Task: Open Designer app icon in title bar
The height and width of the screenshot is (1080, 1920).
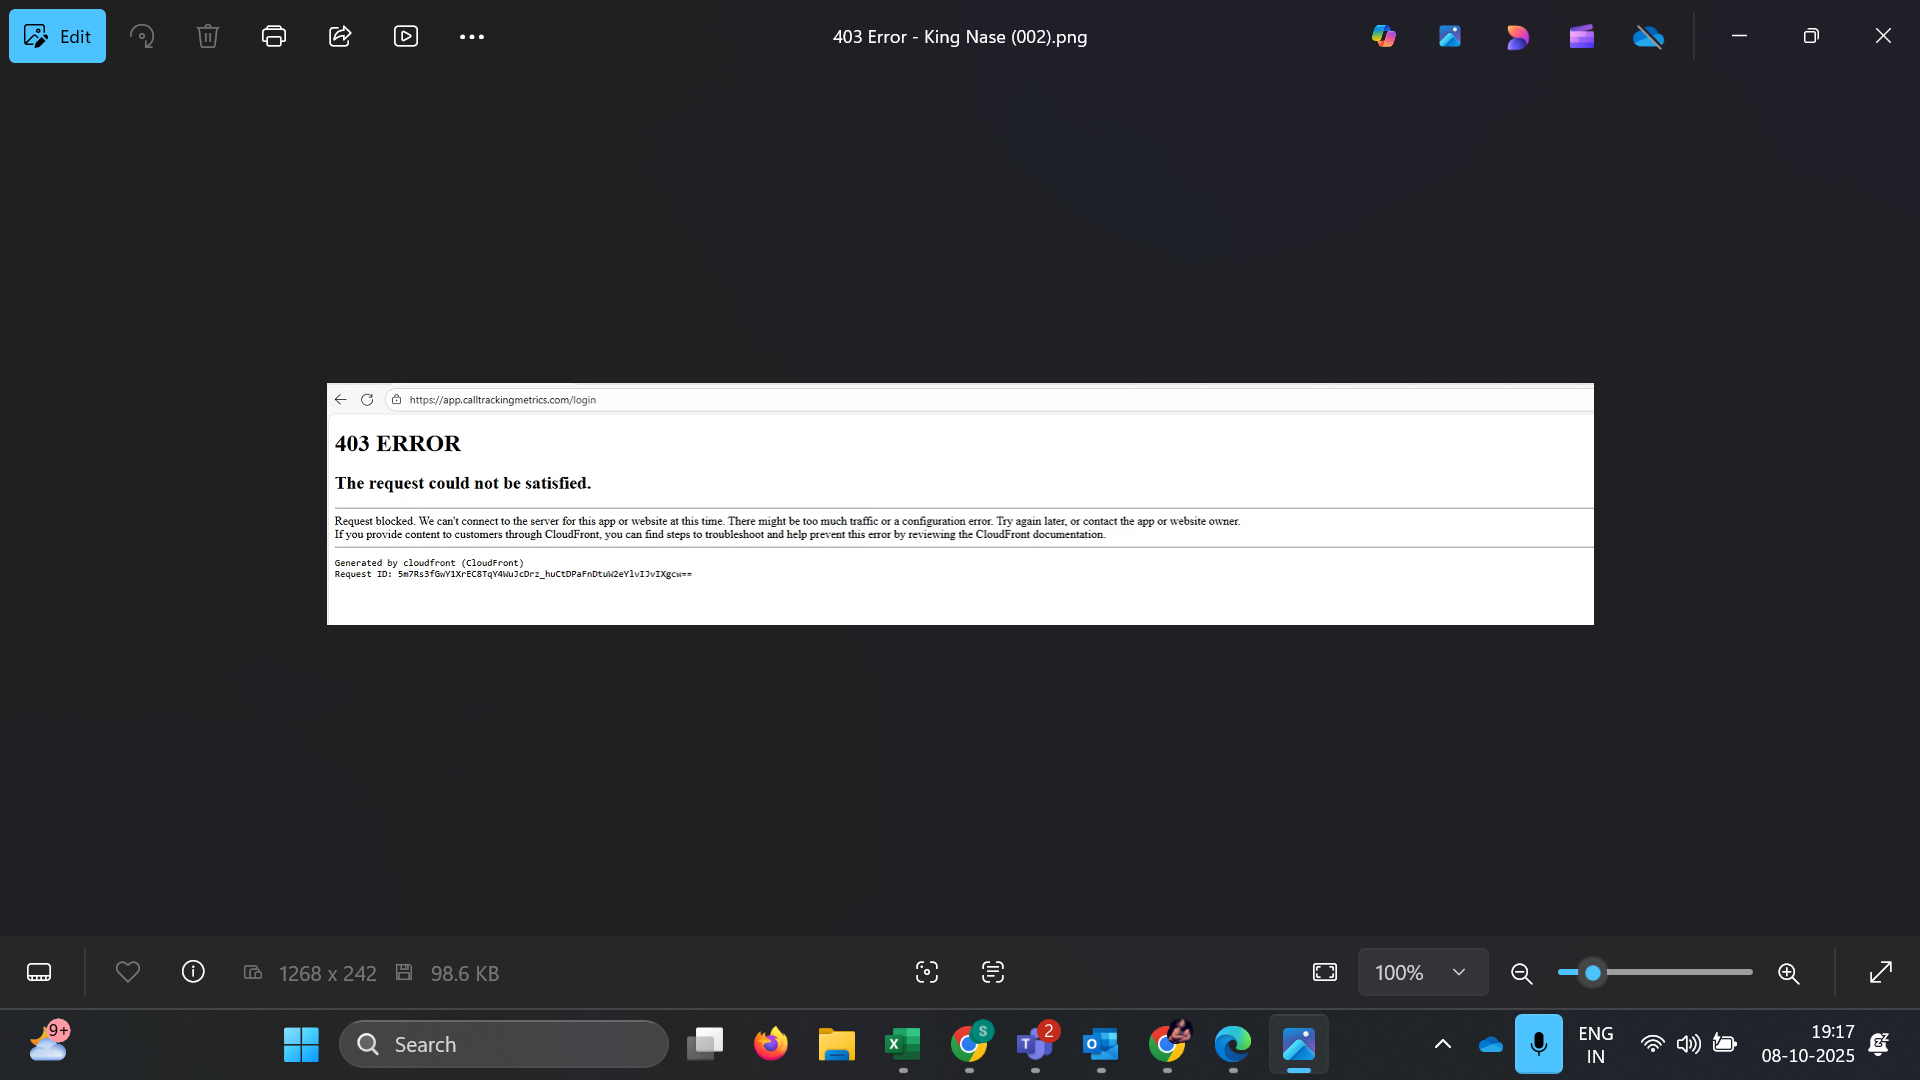Action: [1517, 36]
